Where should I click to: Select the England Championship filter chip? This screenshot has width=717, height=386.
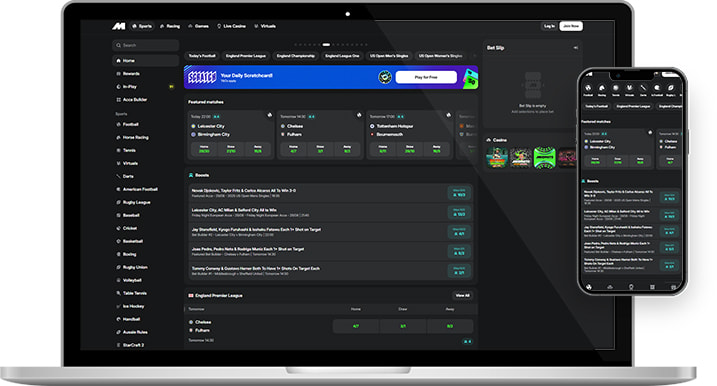[x=295, y=56]
